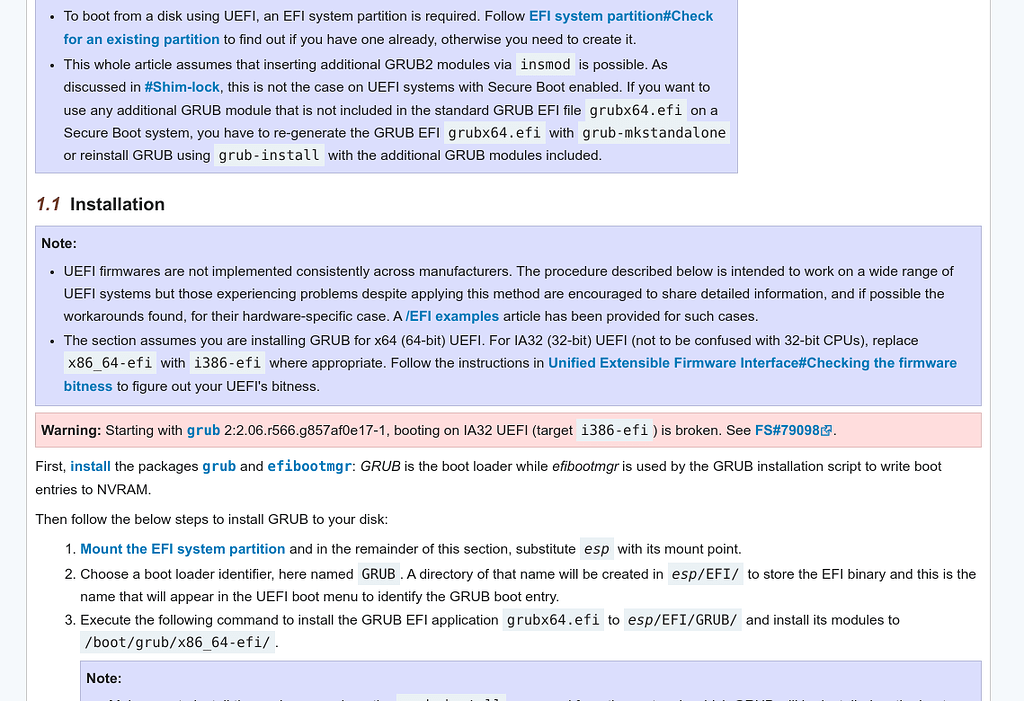Follow the #Shim-lock anchor link
Viewport: 1024px width, 701px height.
coord(182,86)
